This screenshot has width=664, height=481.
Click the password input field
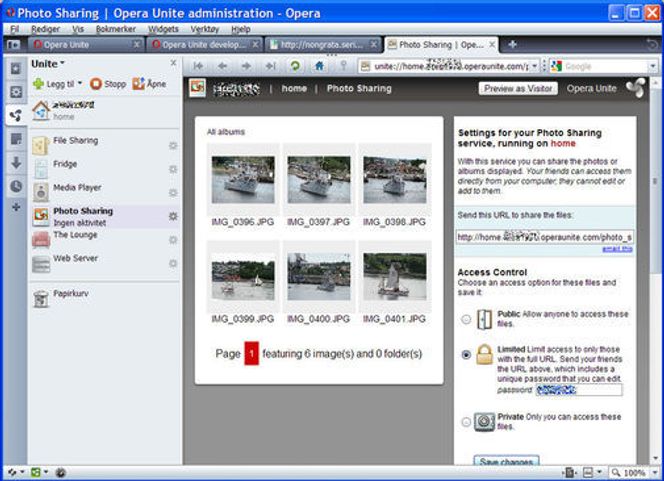(x=578, y=390)
